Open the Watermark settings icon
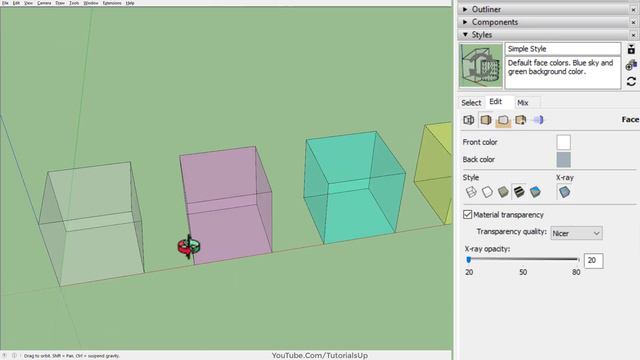 (520, 120)
